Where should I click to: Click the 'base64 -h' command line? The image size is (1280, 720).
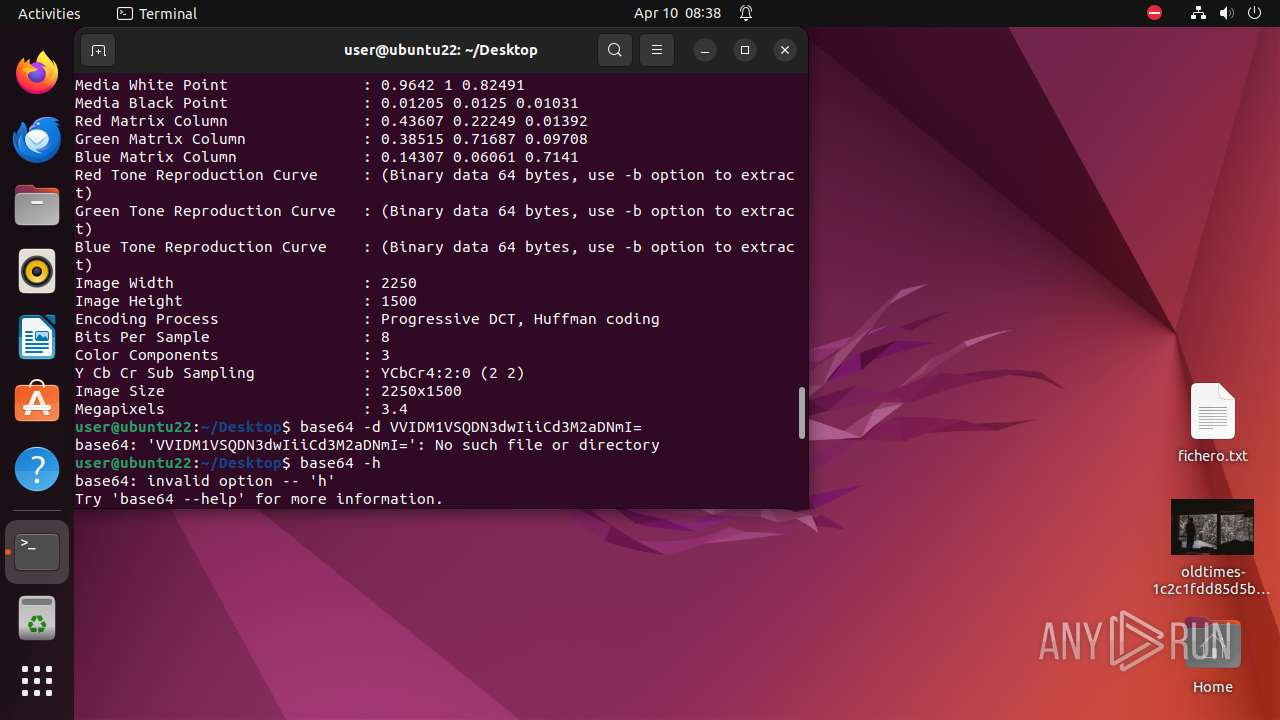pyautogui.click(x=340, y=463)
